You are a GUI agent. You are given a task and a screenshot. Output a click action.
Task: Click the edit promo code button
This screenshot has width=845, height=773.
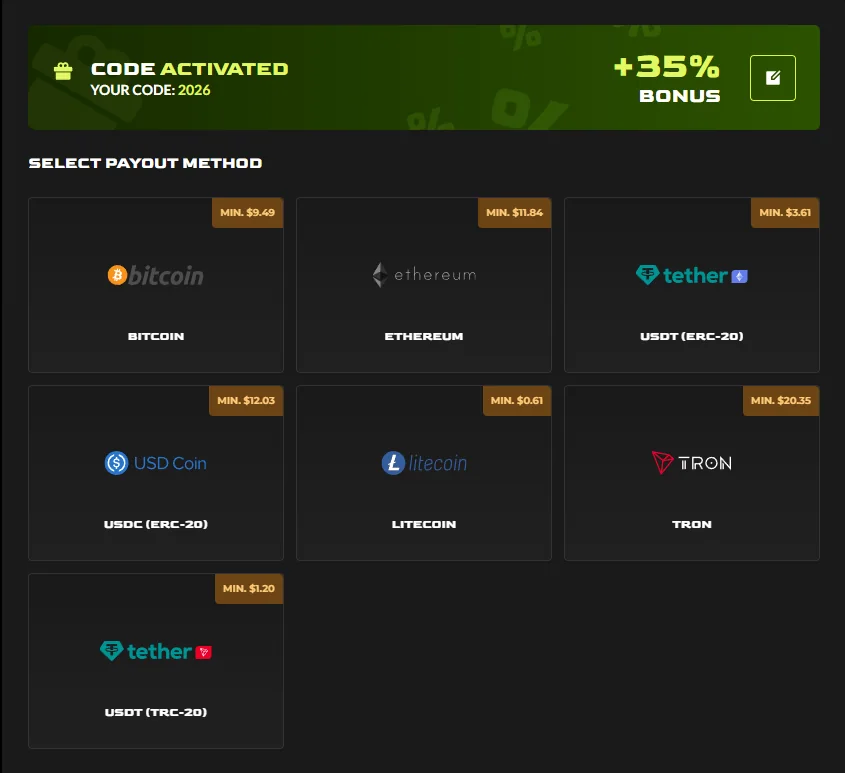pos(772,78)
